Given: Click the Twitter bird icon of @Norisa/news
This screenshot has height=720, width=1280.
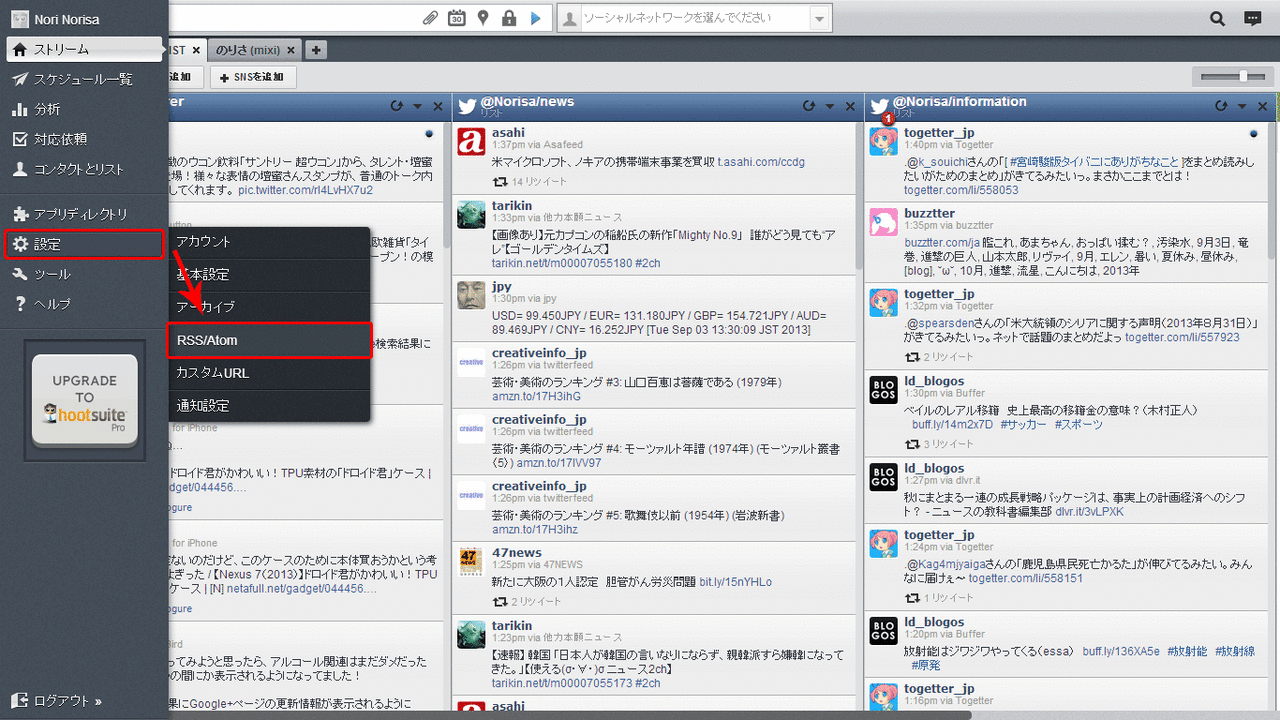Looking at the screenshot, I should (466, 106).
